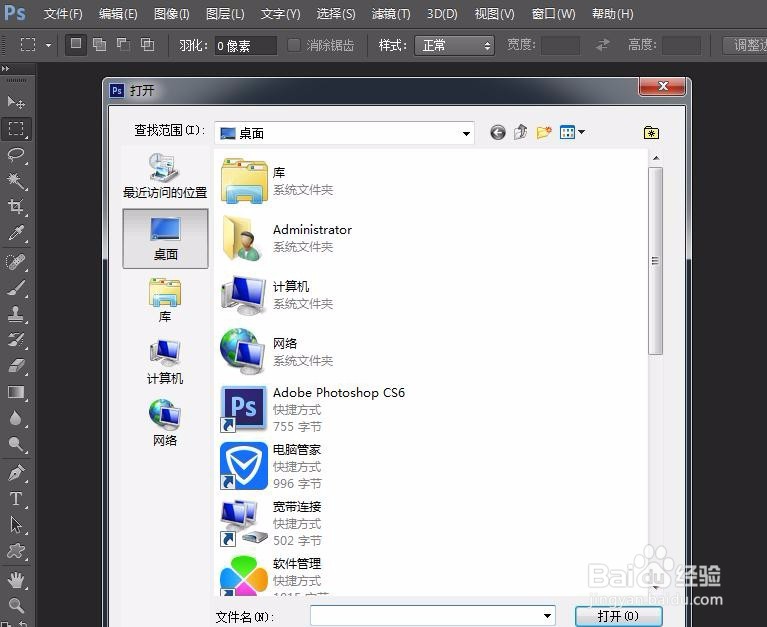Go to 最近访问的位置 in sidebar
The height and width of the screenshot is (627, 767).
165,176
